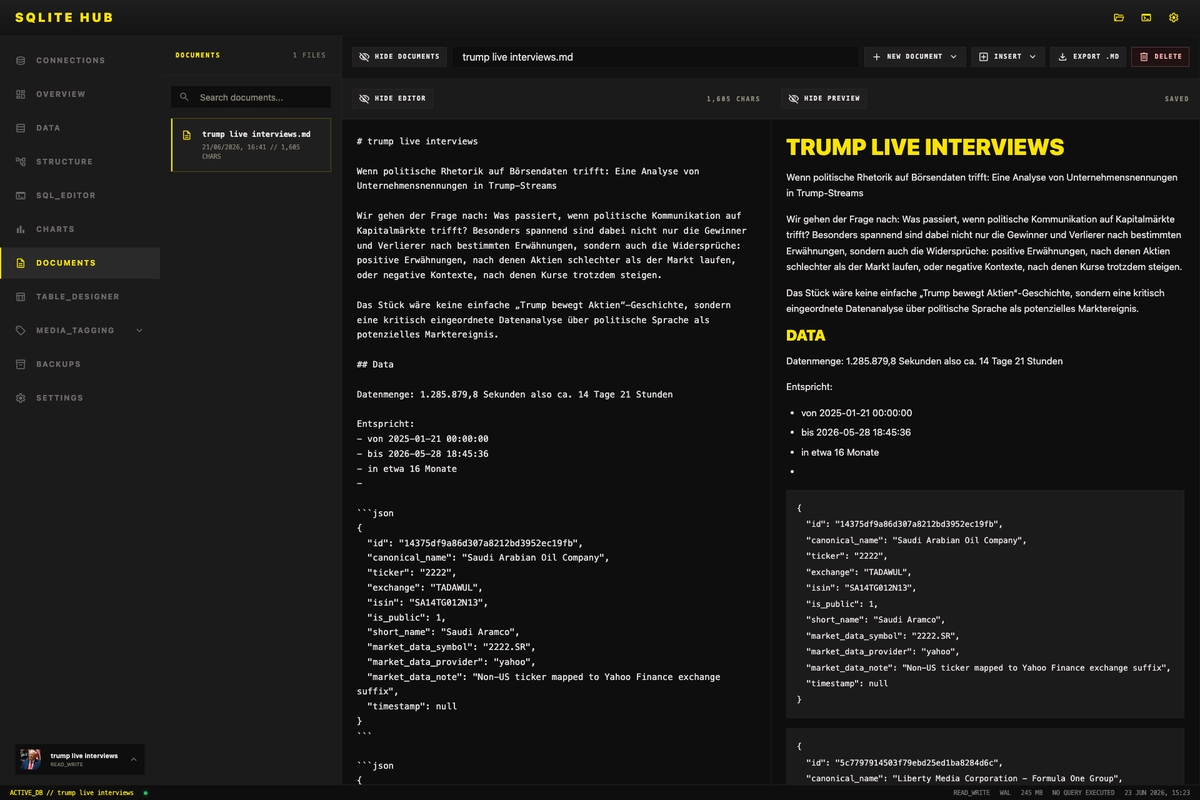Viewport: 1200px width, 800px height.
Task: Select trump live interviews.md document entry
Action: (251, 145)
